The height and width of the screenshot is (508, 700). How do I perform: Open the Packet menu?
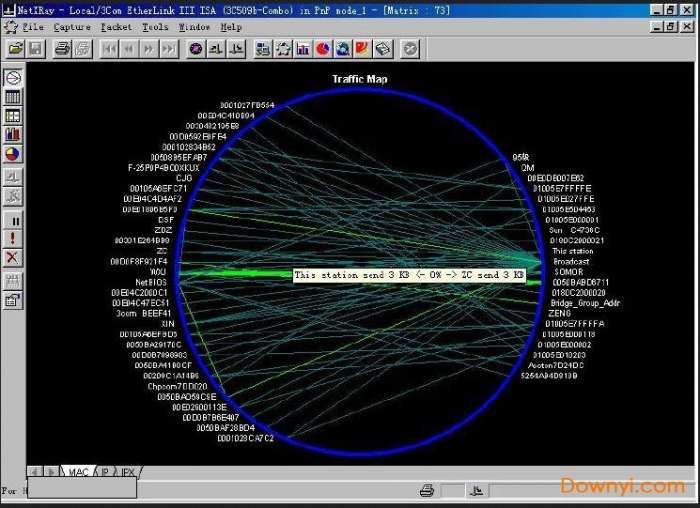[115, 27]
